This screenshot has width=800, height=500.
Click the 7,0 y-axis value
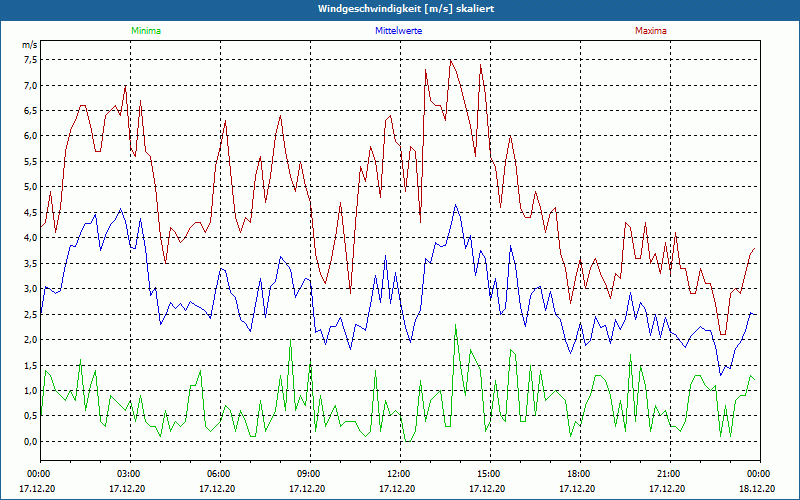click(31, 85)
